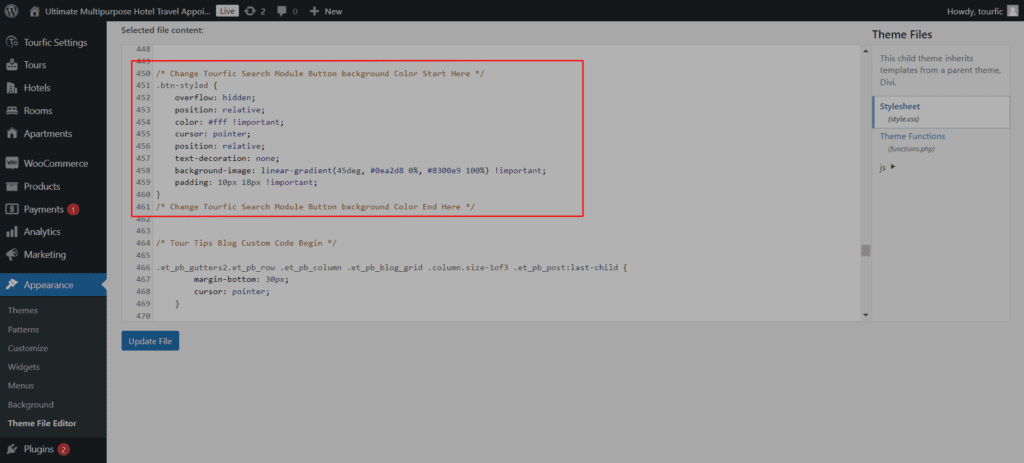1024x463 pixels.
Task: Click the WordPress logo icon
Action: [12, 11]
